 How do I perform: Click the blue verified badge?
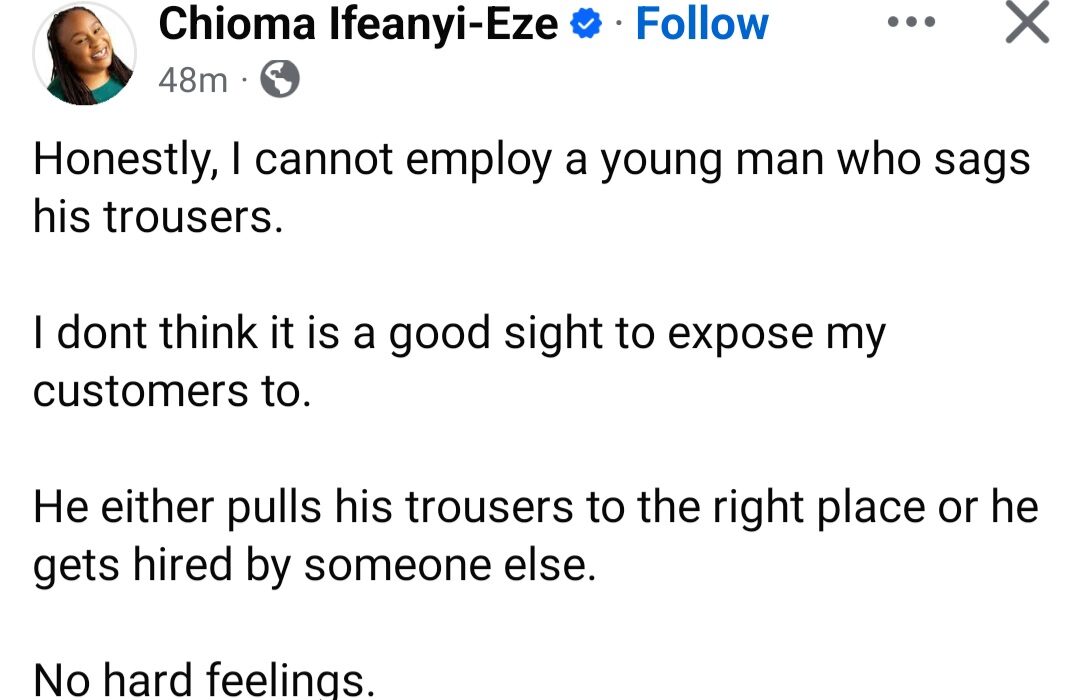coord(586,25)
